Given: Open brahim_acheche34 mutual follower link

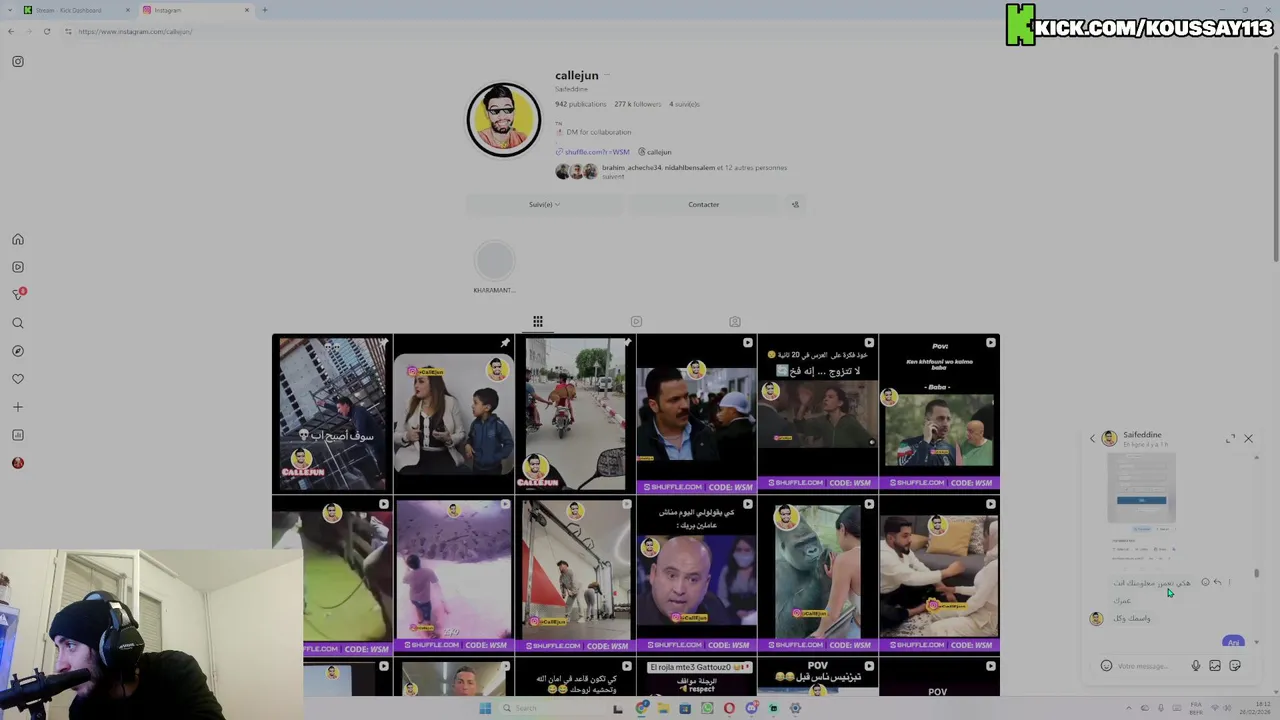Looking at the screenshot, I should pyautogui.click(x=631, y=168).
